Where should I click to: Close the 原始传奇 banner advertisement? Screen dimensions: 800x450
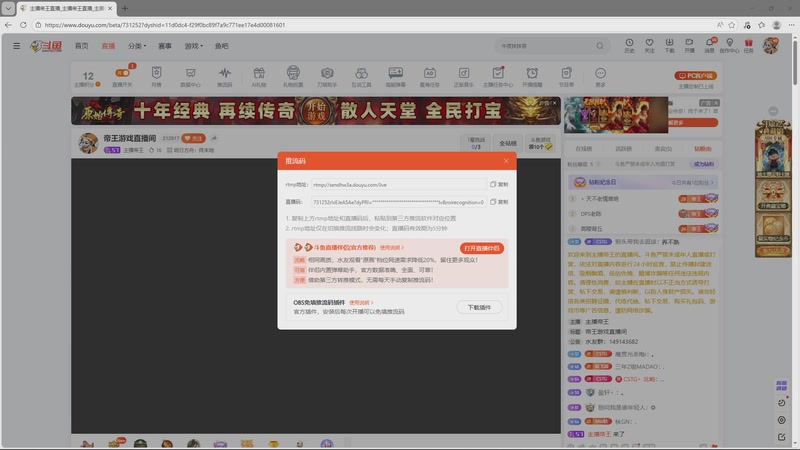[x=554, y=103]
